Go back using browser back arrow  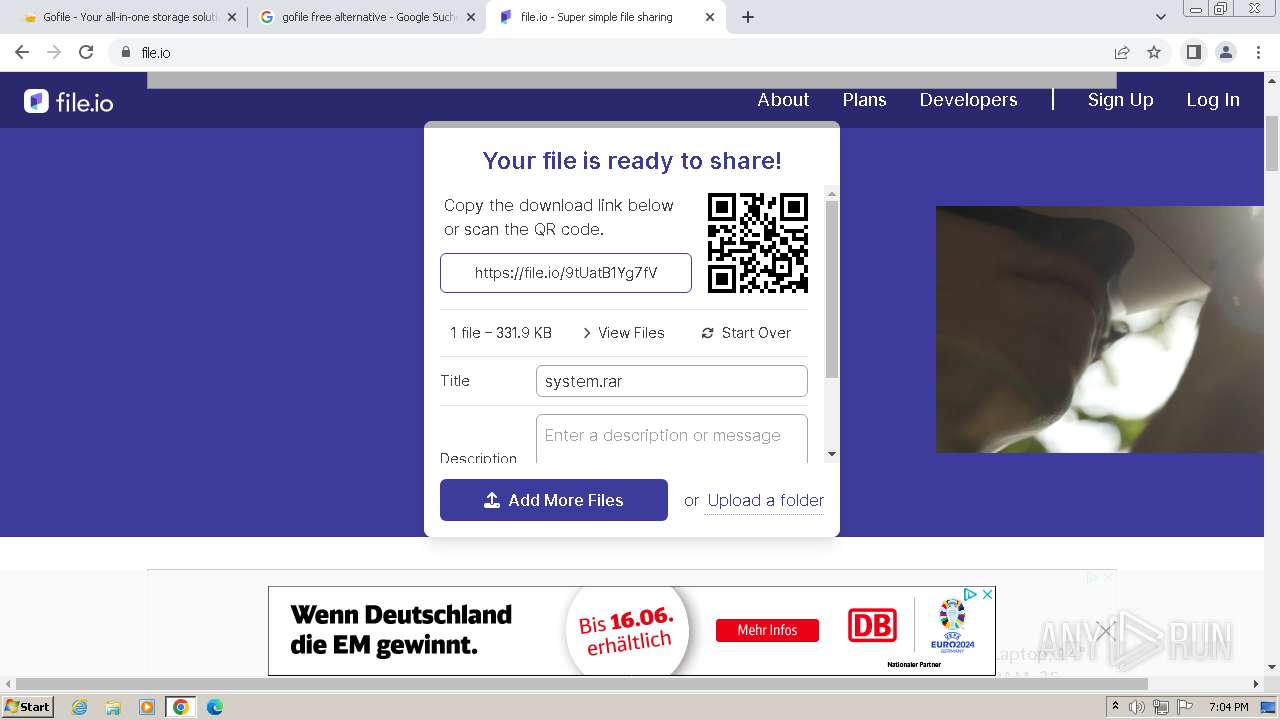(22, 52)
